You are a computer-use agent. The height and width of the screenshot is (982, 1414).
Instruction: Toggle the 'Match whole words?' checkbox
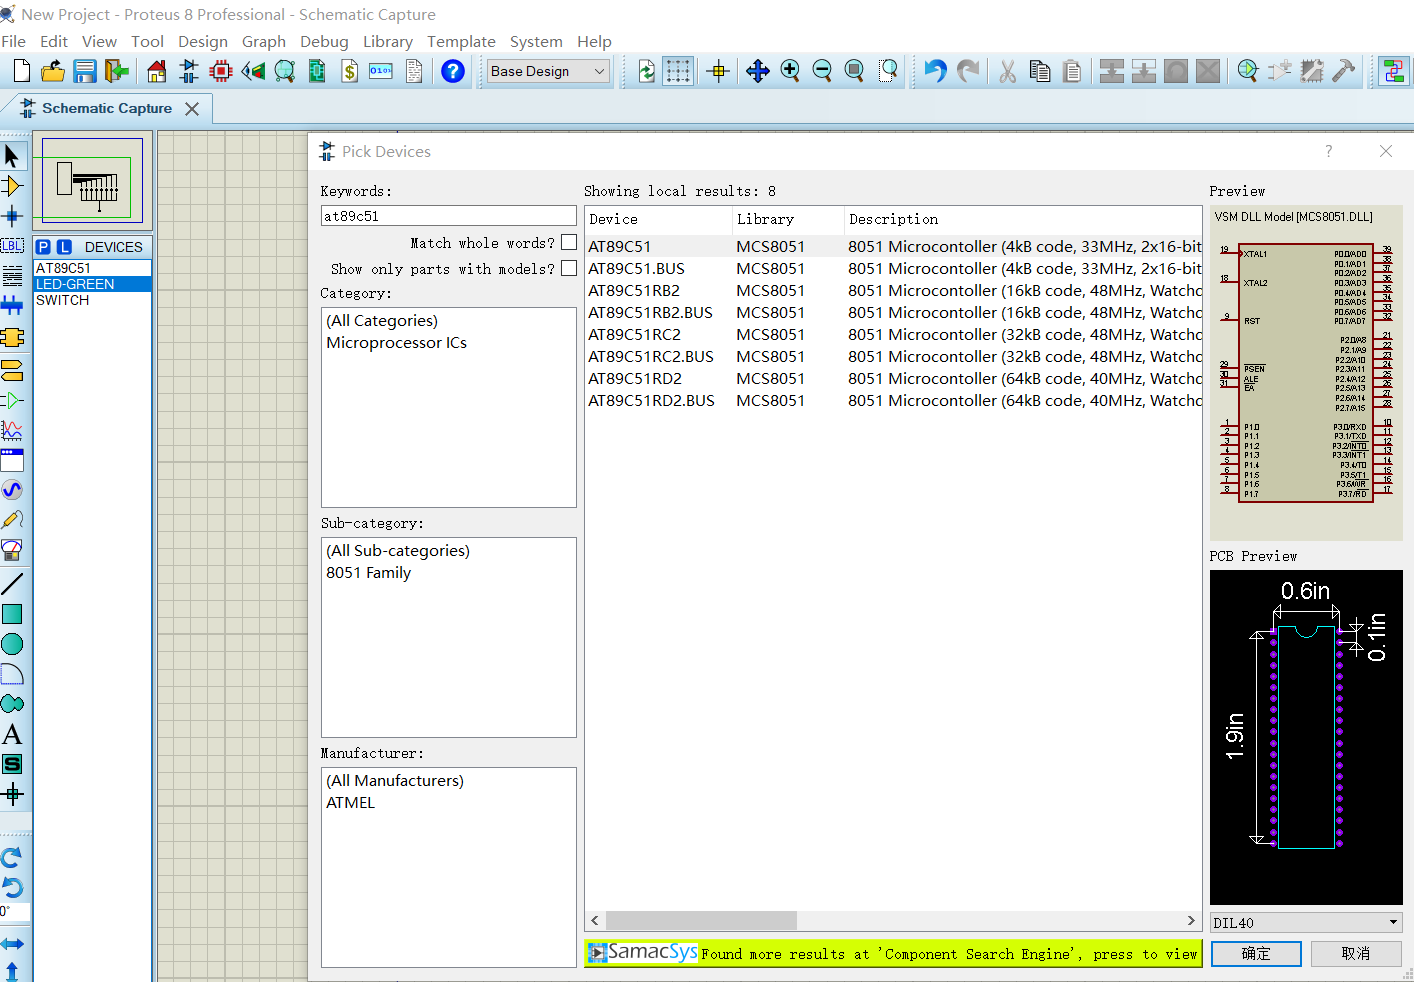click(569, 242)
